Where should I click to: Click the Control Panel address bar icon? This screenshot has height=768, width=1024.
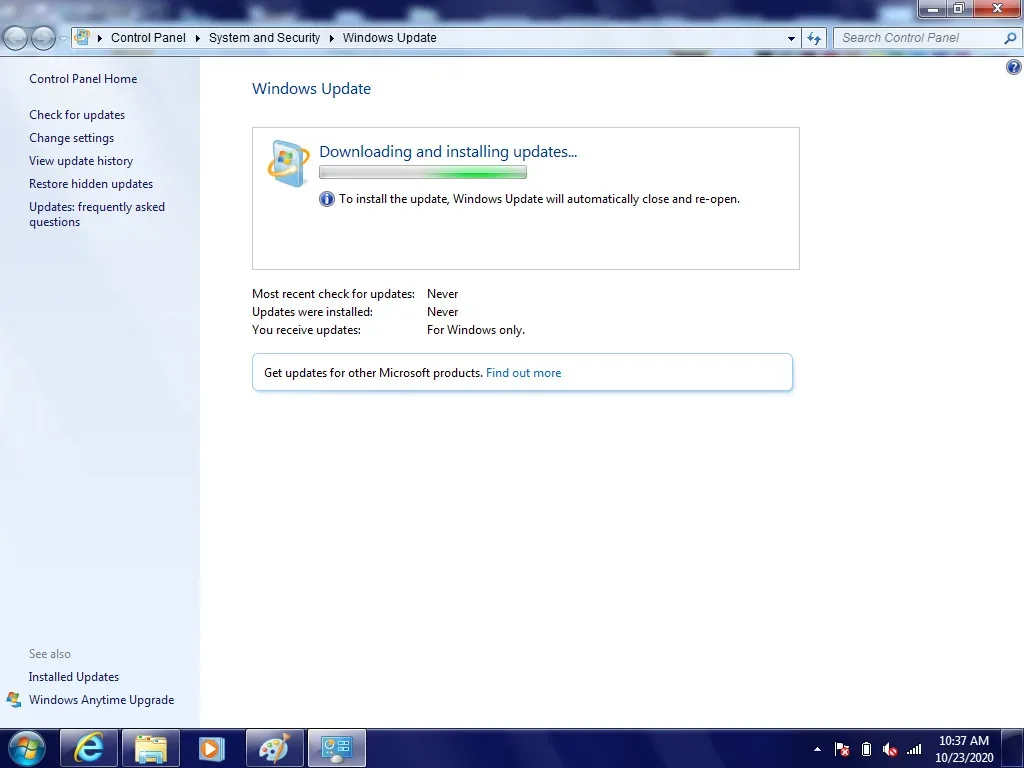click(82, 37)
